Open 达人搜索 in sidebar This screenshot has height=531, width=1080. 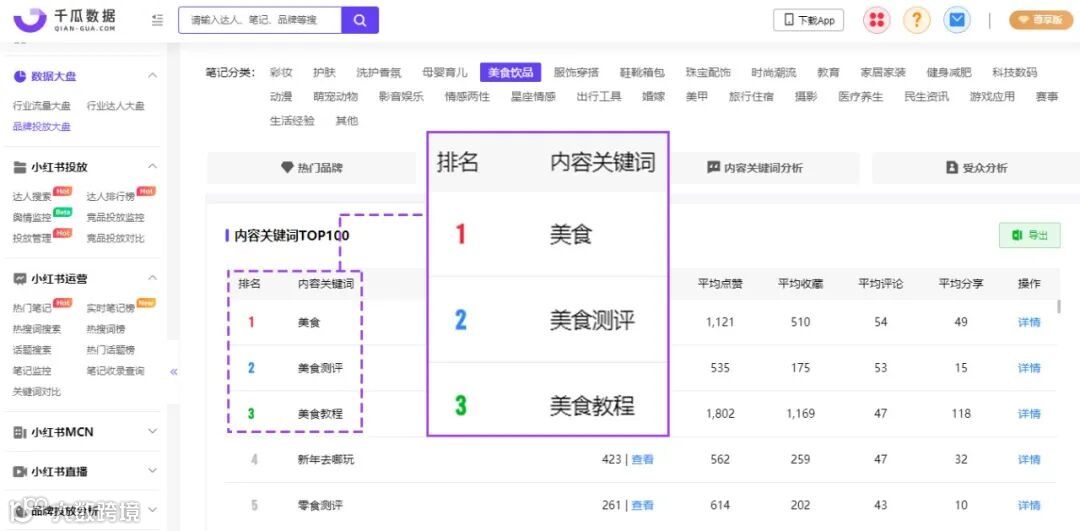(x=32, y=197)
